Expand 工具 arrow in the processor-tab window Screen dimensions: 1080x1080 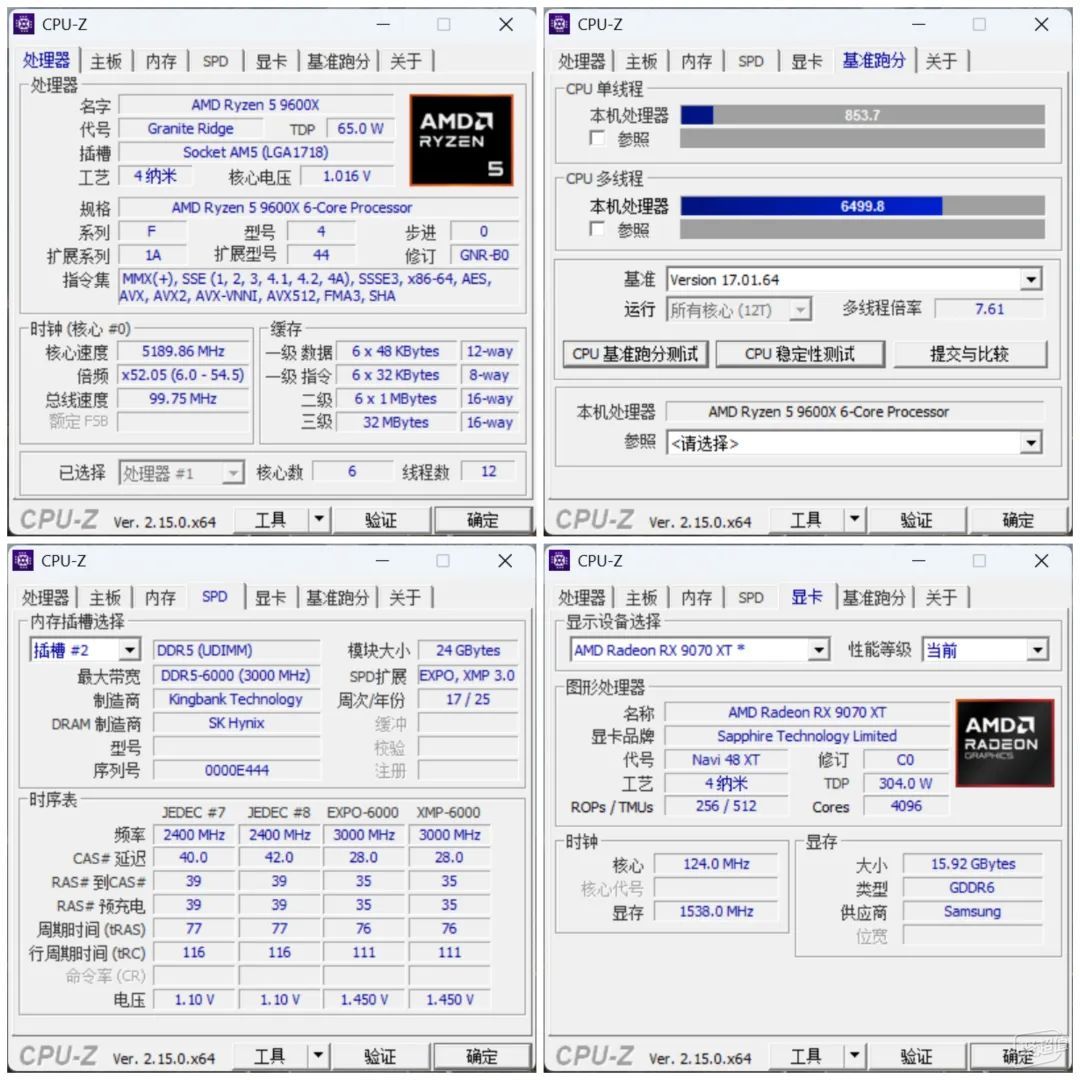coord(319,519)
